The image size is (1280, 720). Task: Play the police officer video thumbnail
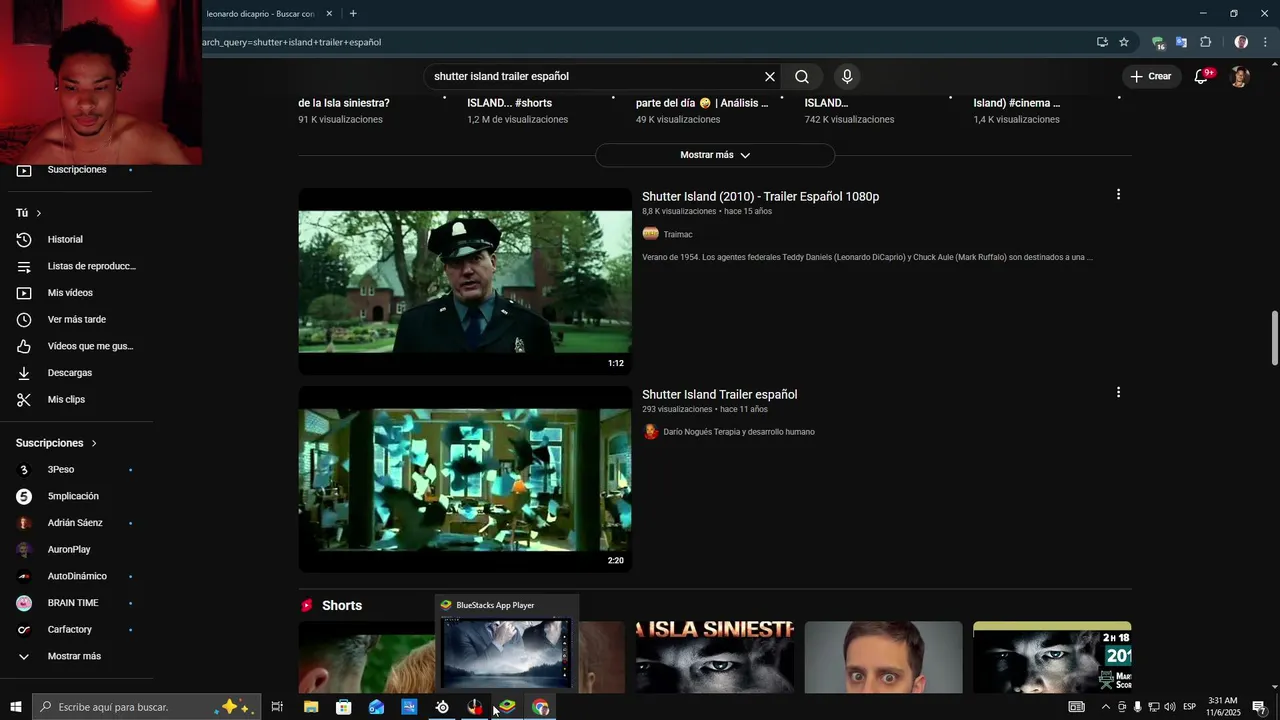(465, 281)
